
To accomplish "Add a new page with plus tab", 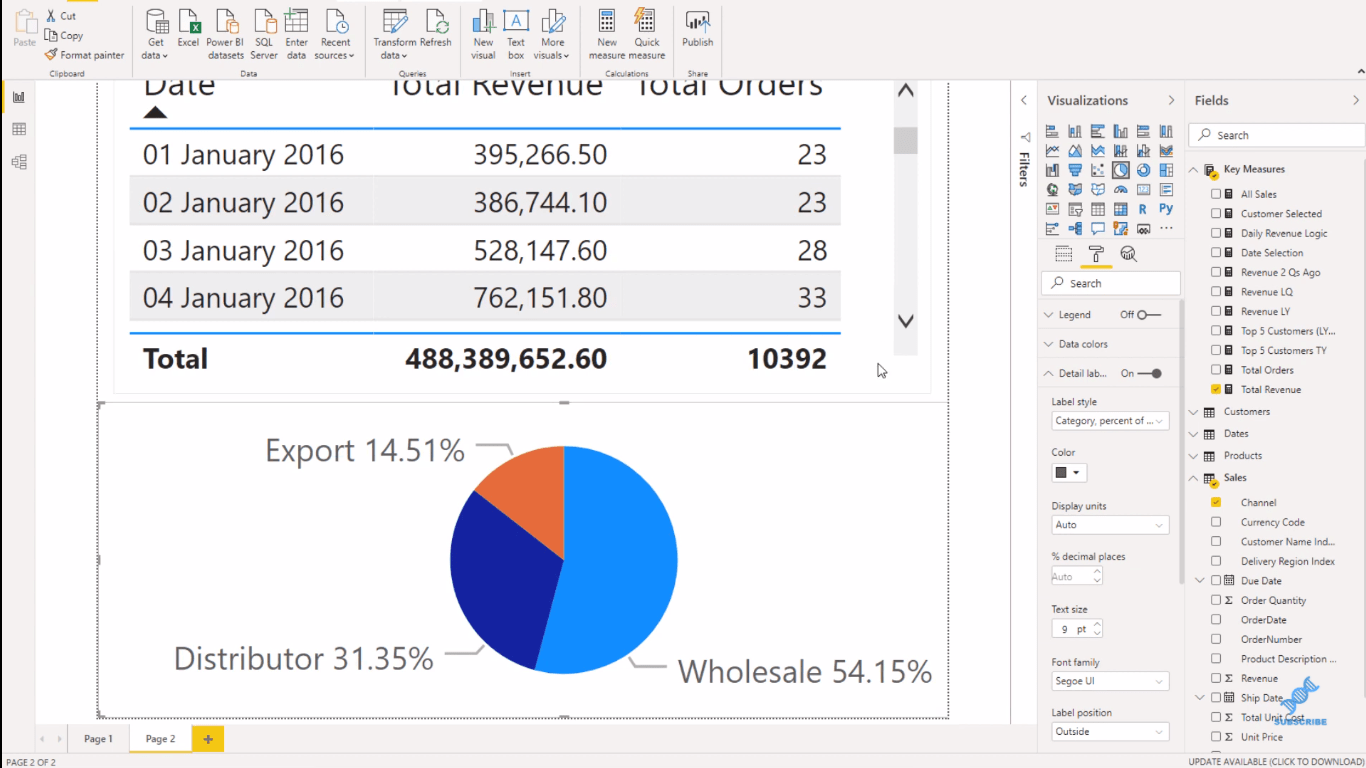I will [x=208, y=739].
